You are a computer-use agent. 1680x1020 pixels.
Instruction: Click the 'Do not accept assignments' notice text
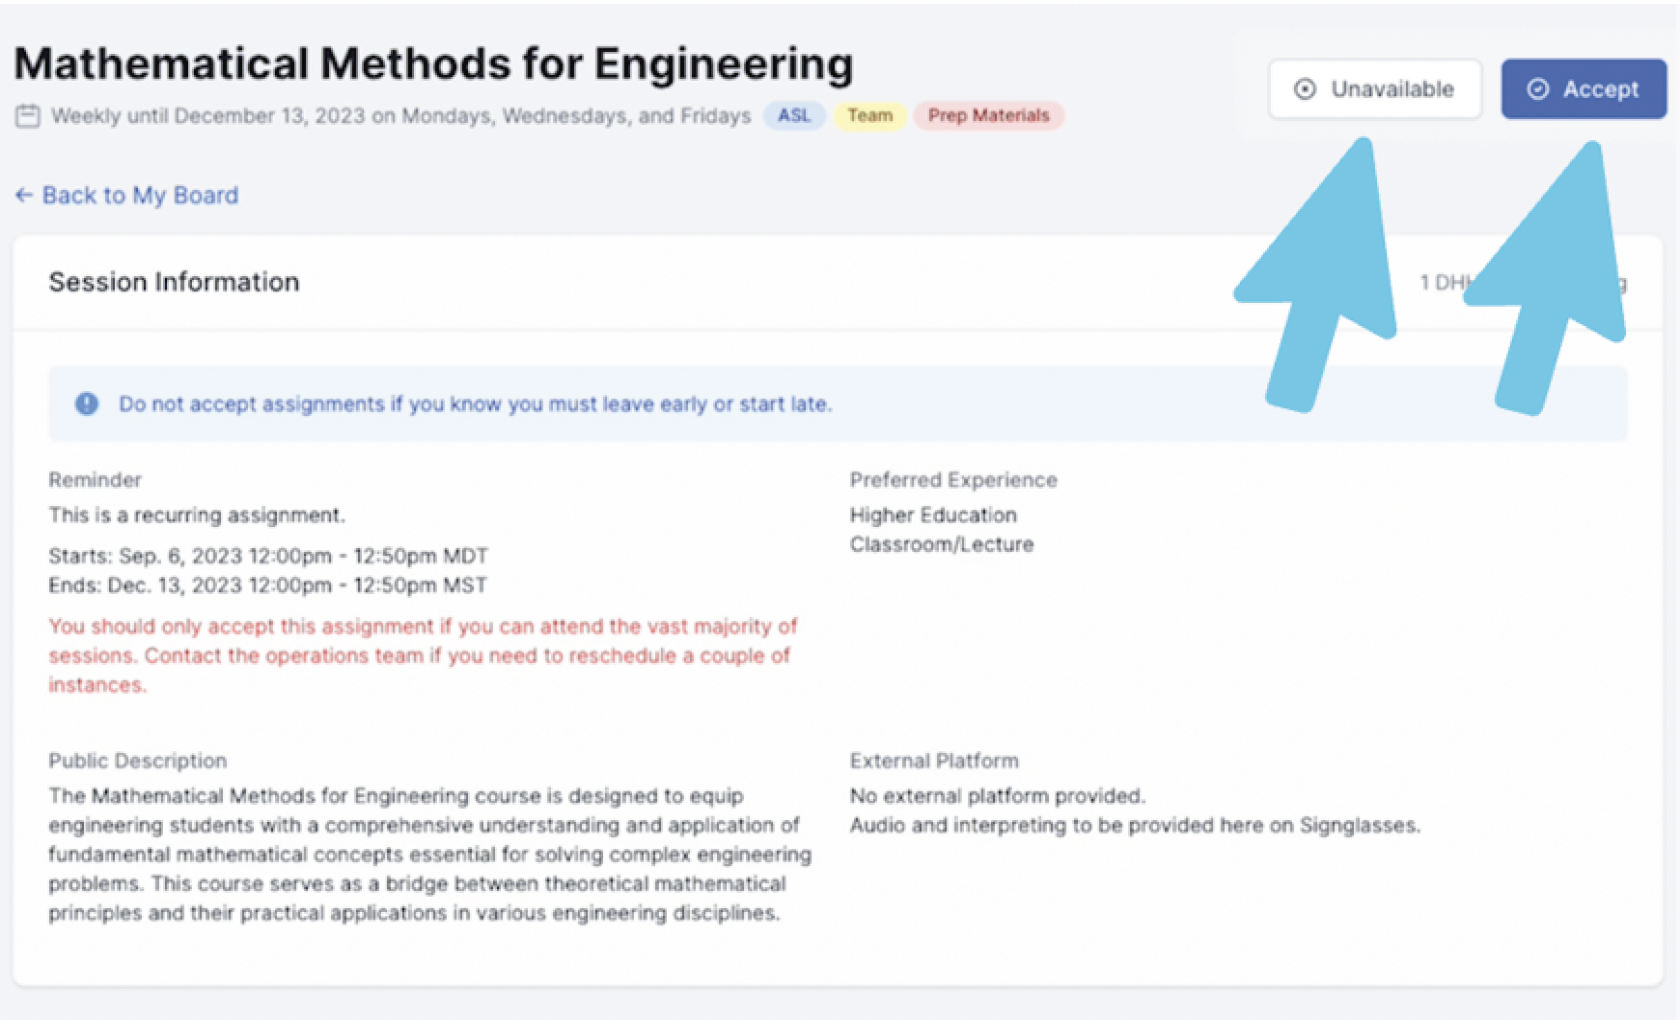475,404
